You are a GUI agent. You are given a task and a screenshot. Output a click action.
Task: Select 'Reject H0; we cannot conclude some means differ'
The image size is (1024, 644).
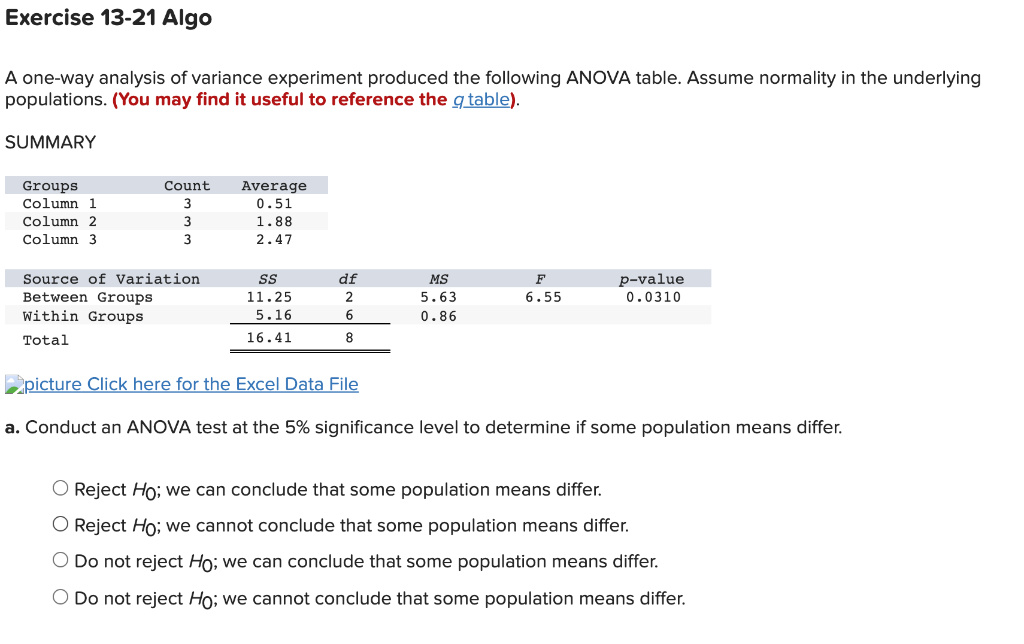60,524
